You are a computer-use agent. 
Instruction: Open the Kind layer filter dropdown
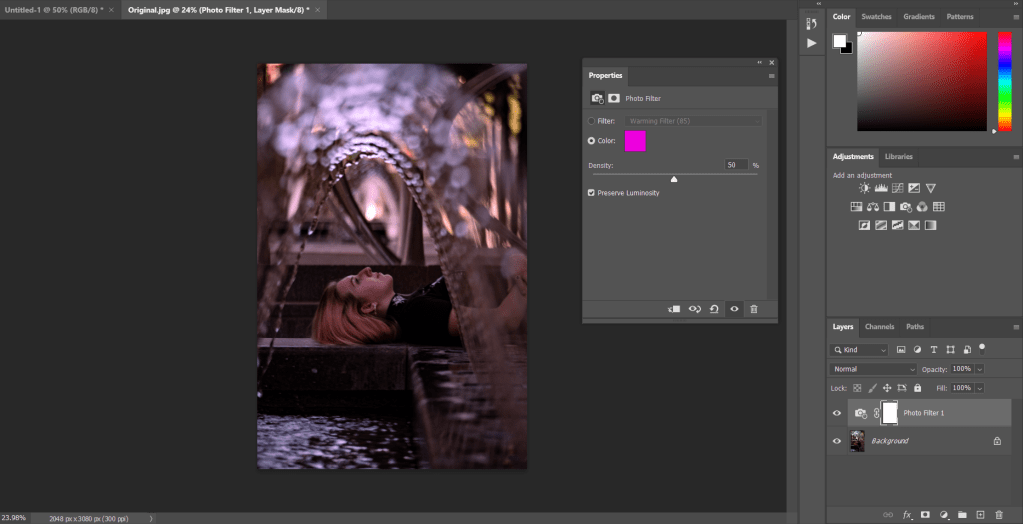859,350
